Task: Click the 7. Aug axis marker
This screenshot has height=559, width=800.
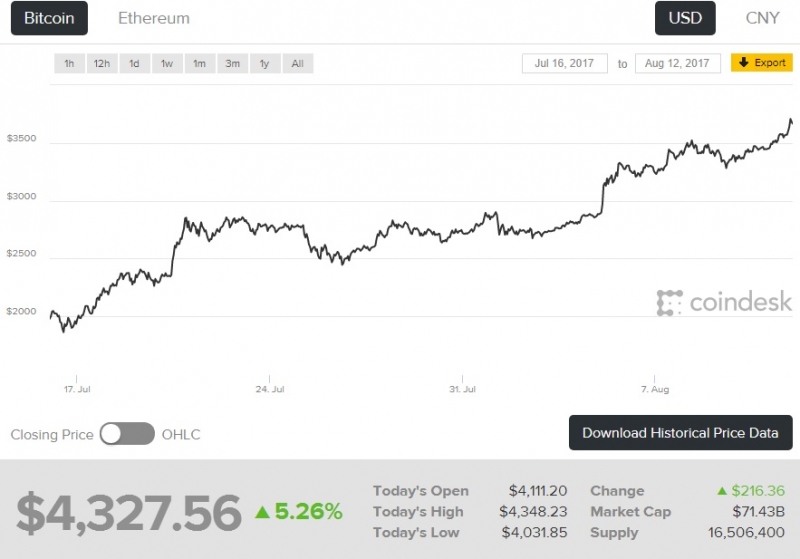Action: [x=655, y=389]
